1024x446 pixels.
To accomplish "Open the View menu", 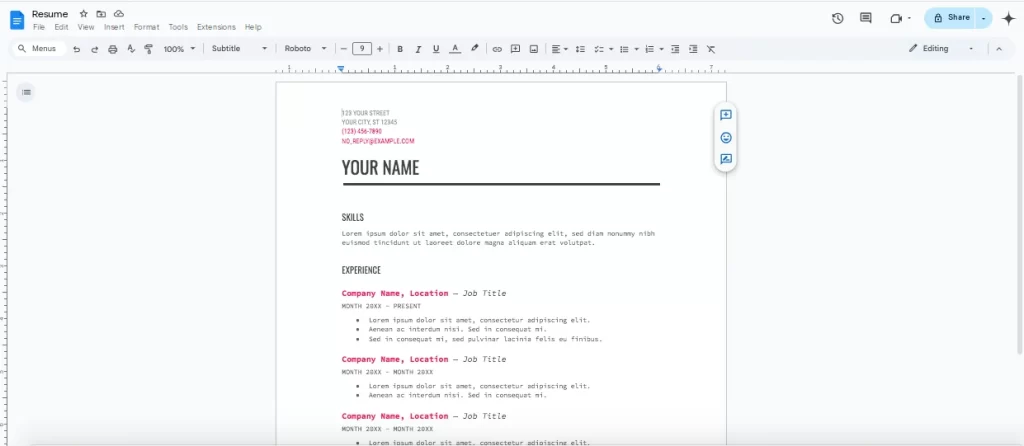I will pyautogui.click(x=86, y=27).
